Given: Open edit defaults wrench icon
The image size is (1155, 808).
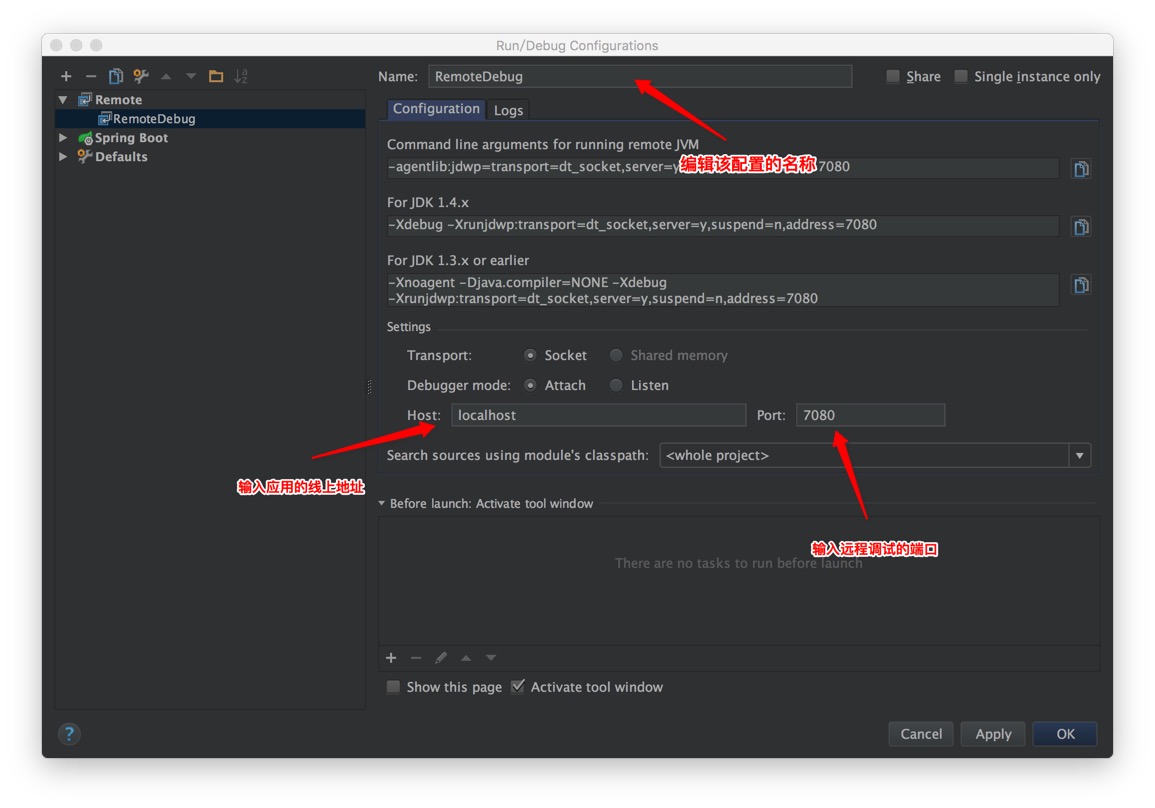Looking at the screenshot, I should coord(141,76).
